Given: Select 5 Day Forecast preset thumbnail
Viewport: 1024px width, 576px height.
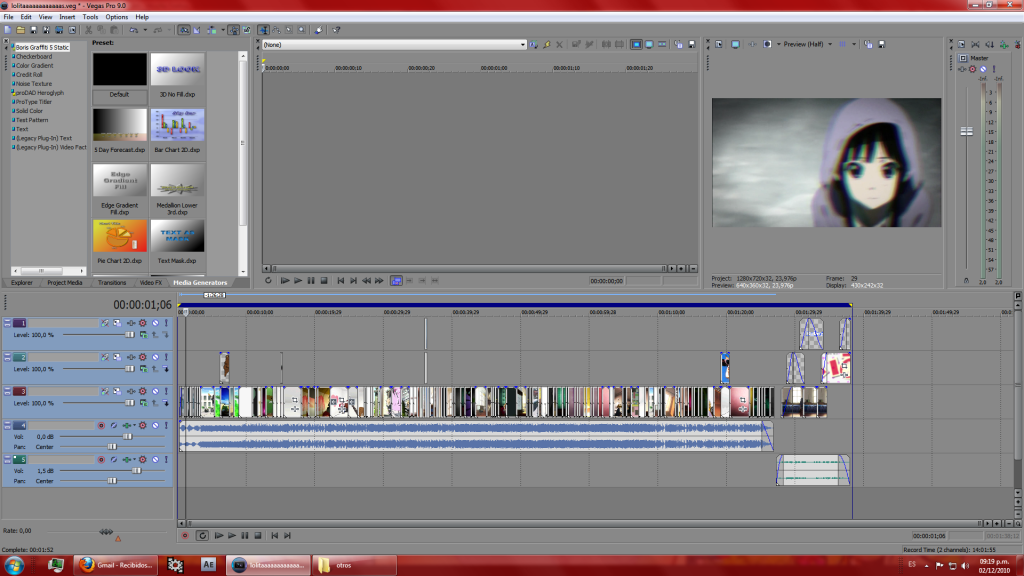Looking at the screenshot, I should pos(120,125).
